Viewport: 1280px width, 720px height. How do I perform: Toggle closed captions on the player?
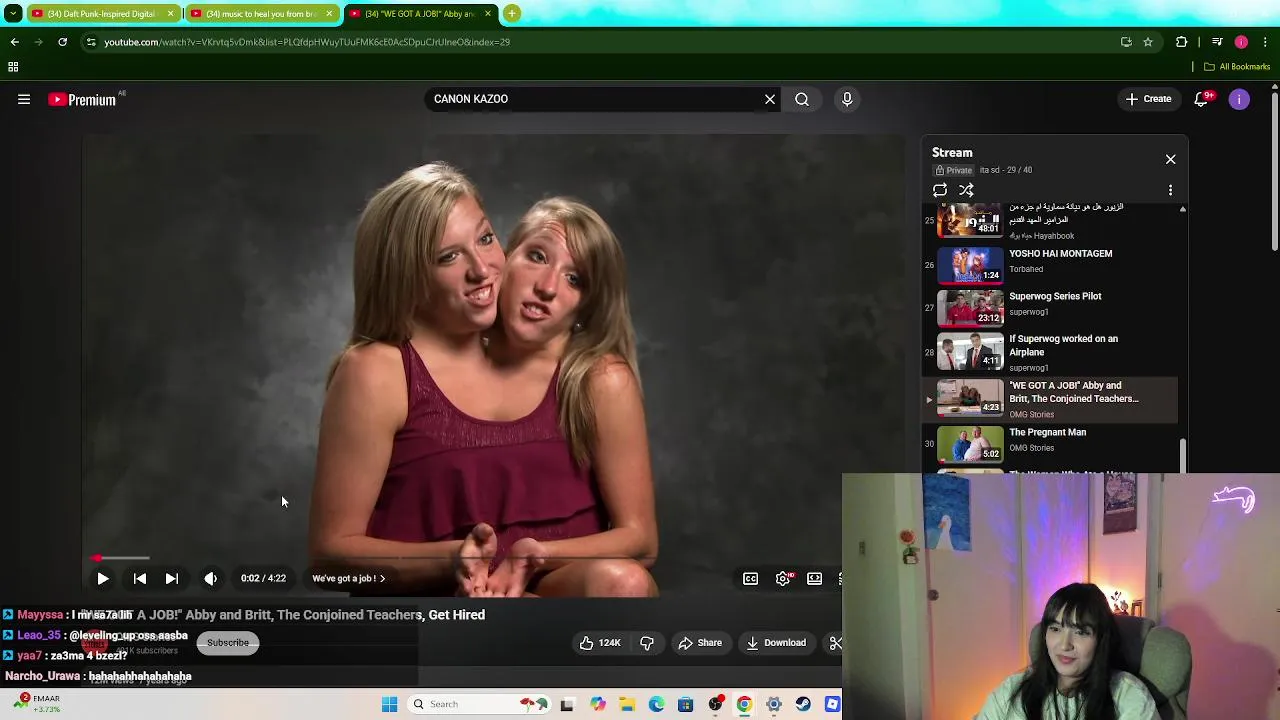[x=750, y=578]
